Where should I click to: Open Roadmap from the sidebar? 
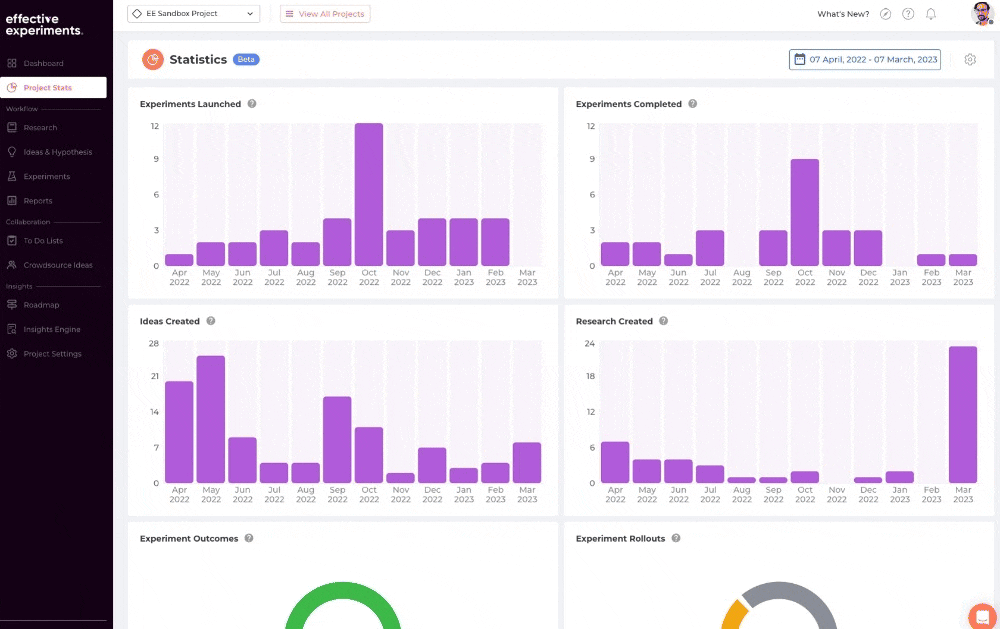pos(41,305)
